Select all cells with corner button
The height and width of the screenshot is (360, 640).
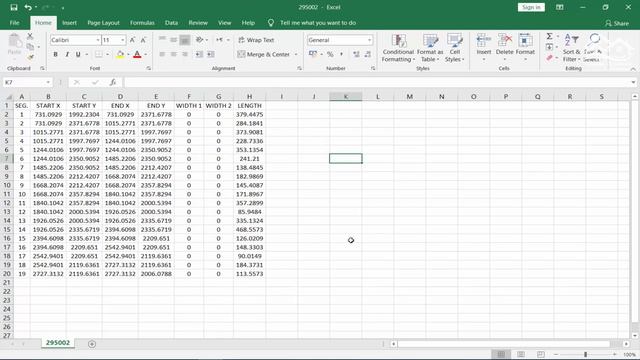click(8, 97)
